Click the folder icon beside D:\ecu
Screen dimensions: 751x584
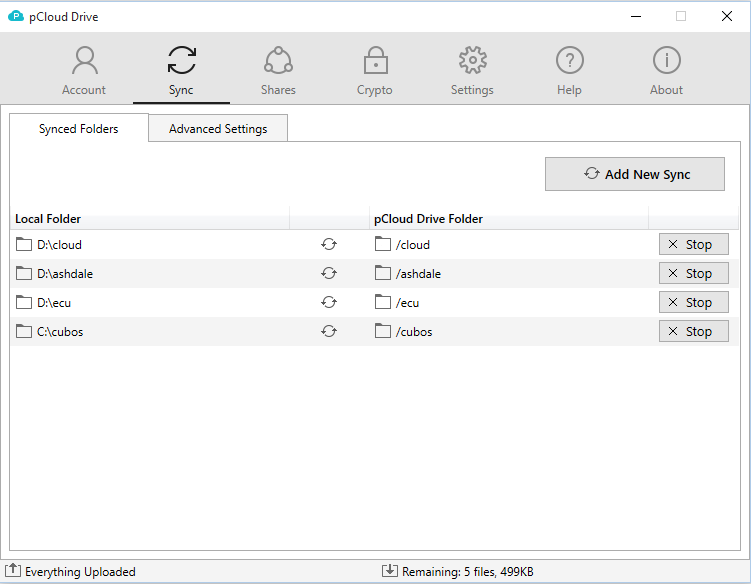[x=23, y=302]
